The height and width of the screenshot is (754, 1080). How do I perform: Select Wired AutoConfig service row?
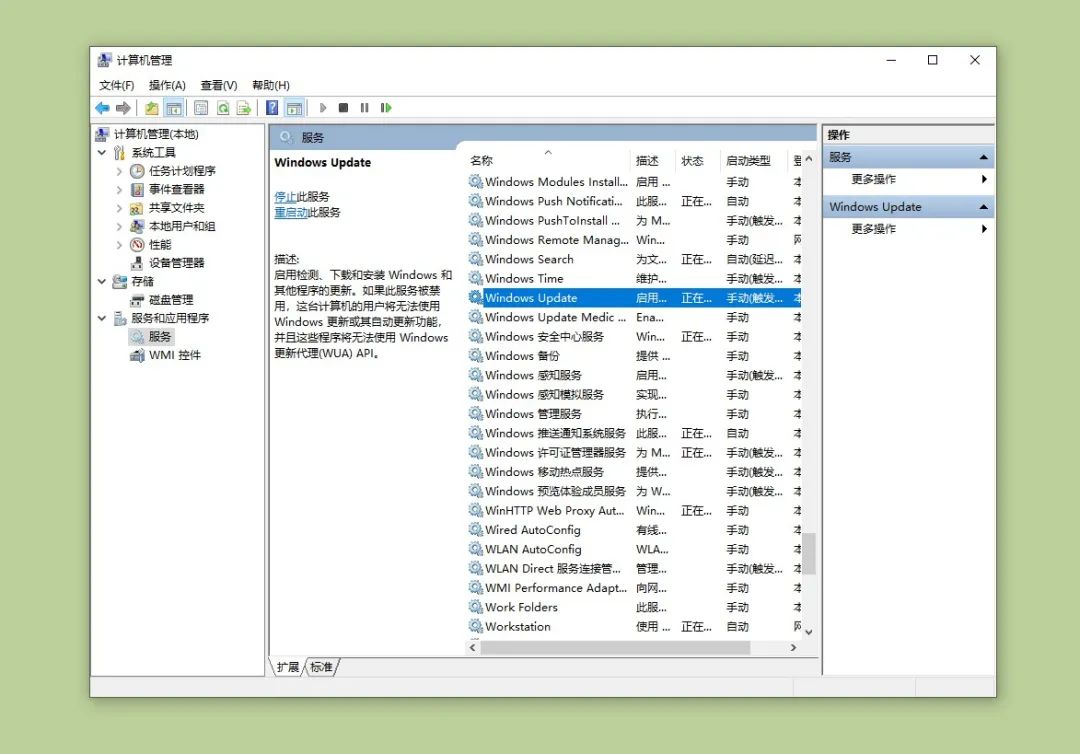coord(634,530)
